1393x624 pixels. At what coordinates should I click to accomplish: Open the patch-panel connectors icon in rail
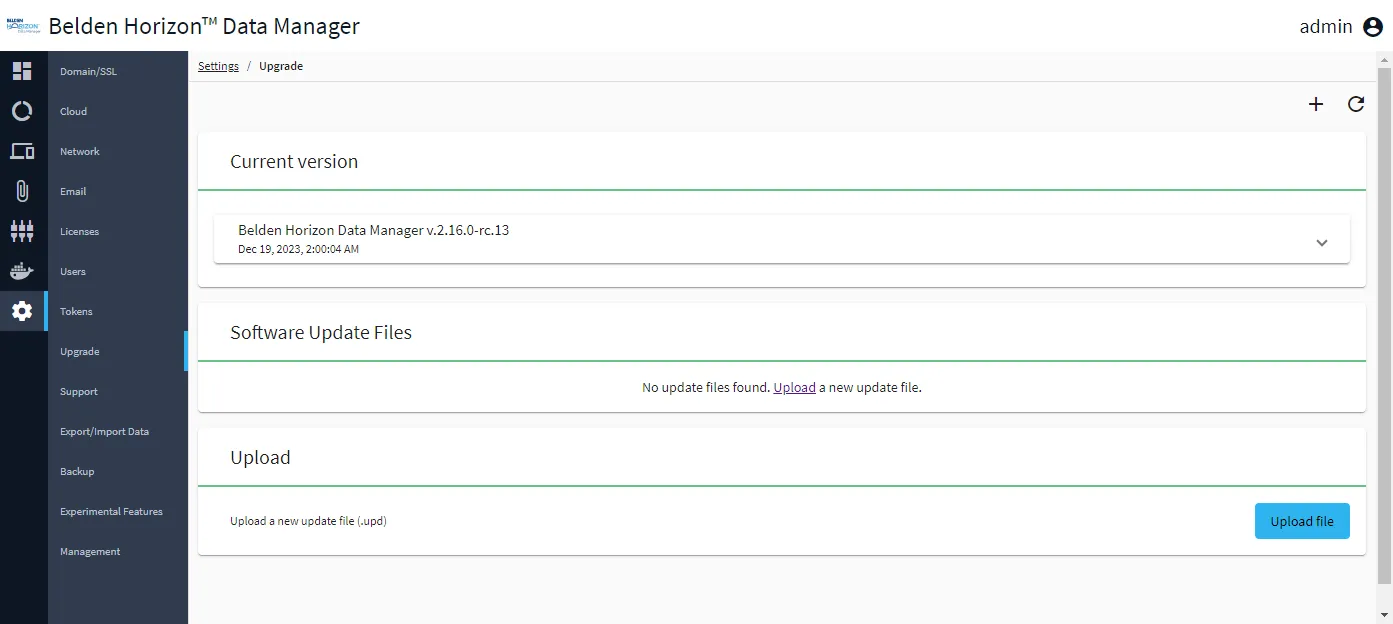22,231
